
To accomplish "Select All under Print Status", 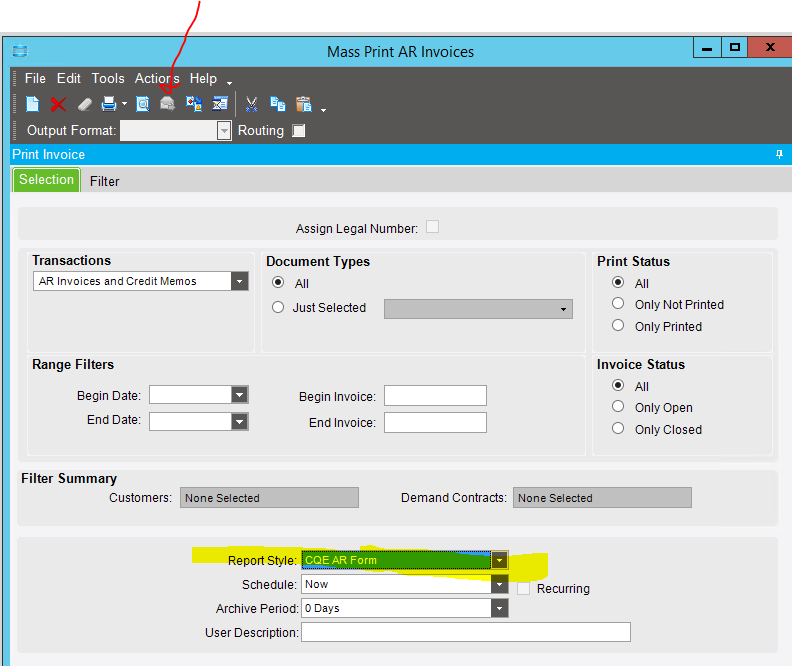I will coord(618,282).
